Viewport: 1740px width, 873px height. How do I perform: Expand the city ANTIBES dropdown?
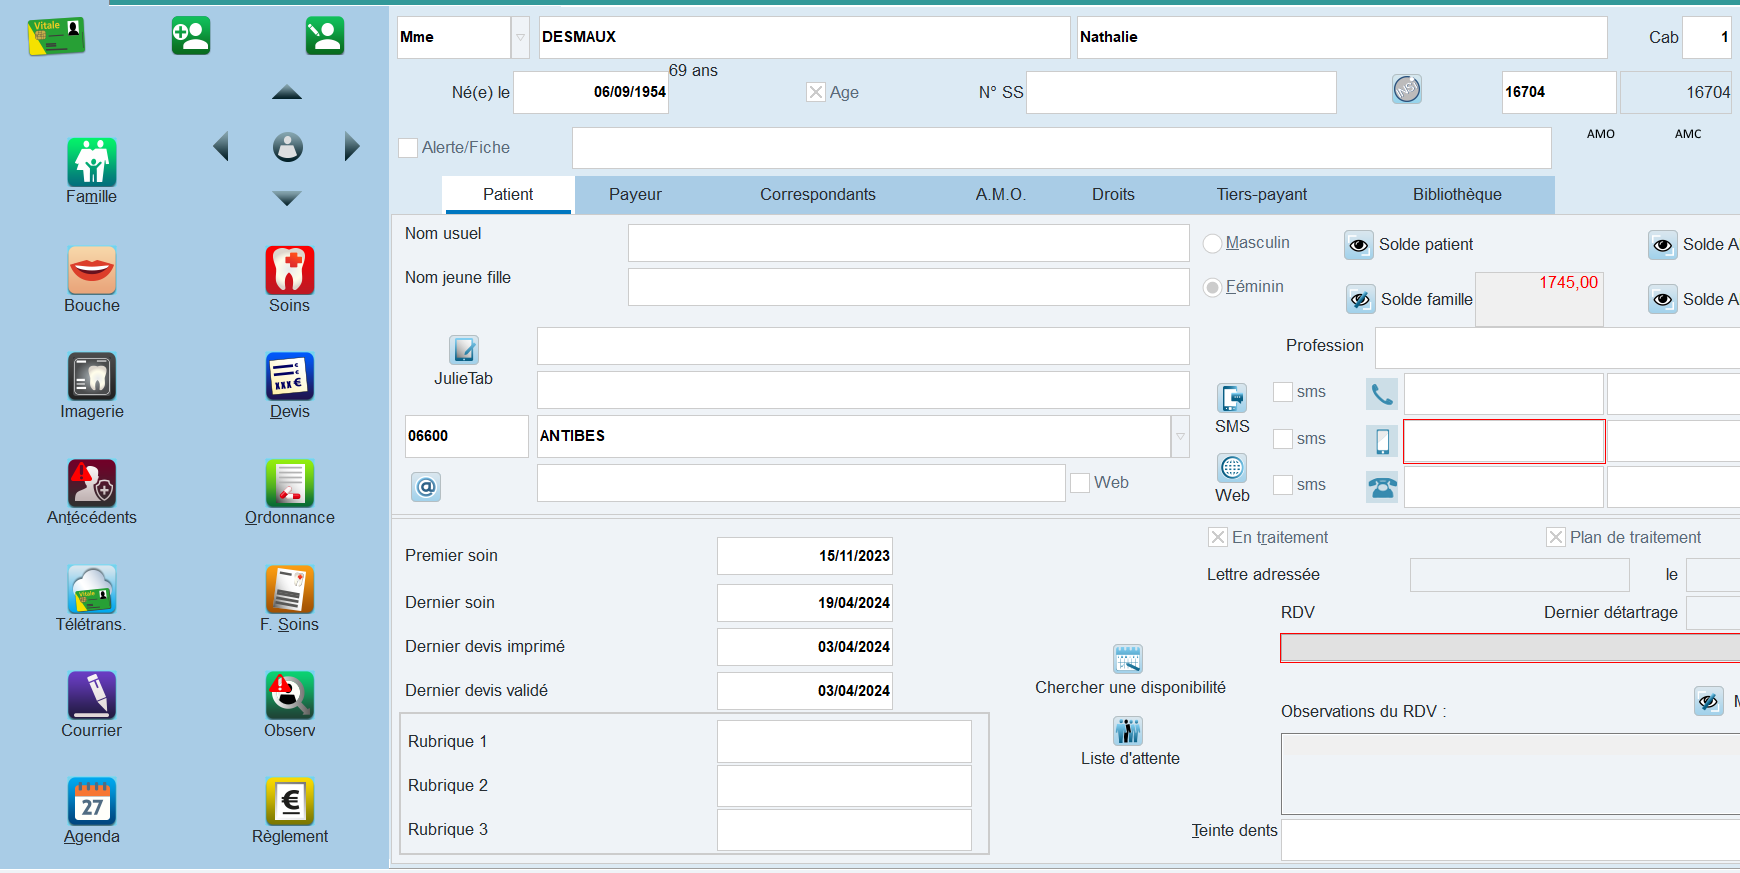pos(1180,436)
